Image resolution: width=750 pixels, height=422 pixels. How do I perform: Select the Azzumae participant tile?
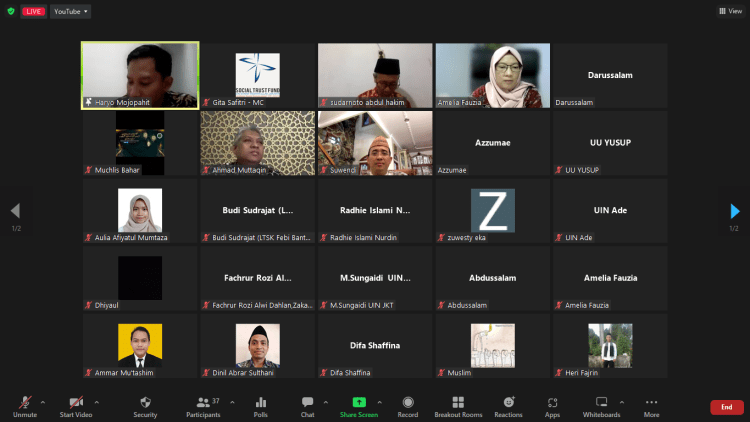tap(493, 143)
